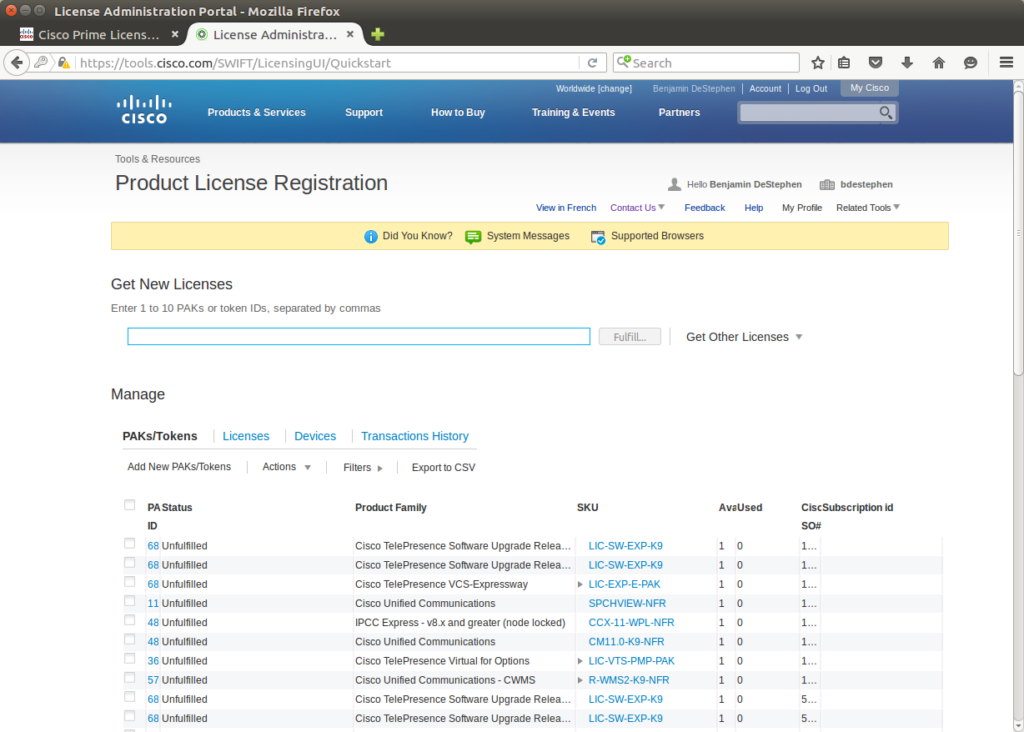
Task: Click the Firefox back arrow button
Action: (x=16, y=63)
